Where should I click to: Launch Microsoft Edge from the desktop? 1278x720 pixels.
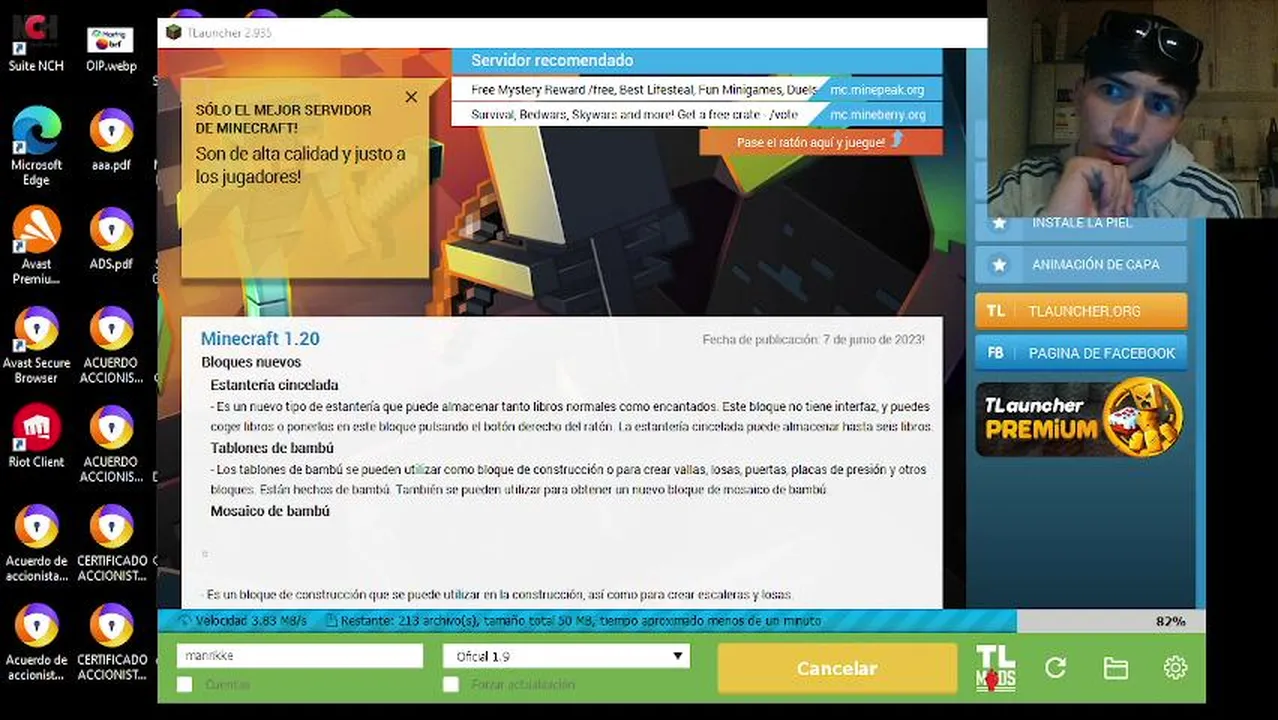36,147
